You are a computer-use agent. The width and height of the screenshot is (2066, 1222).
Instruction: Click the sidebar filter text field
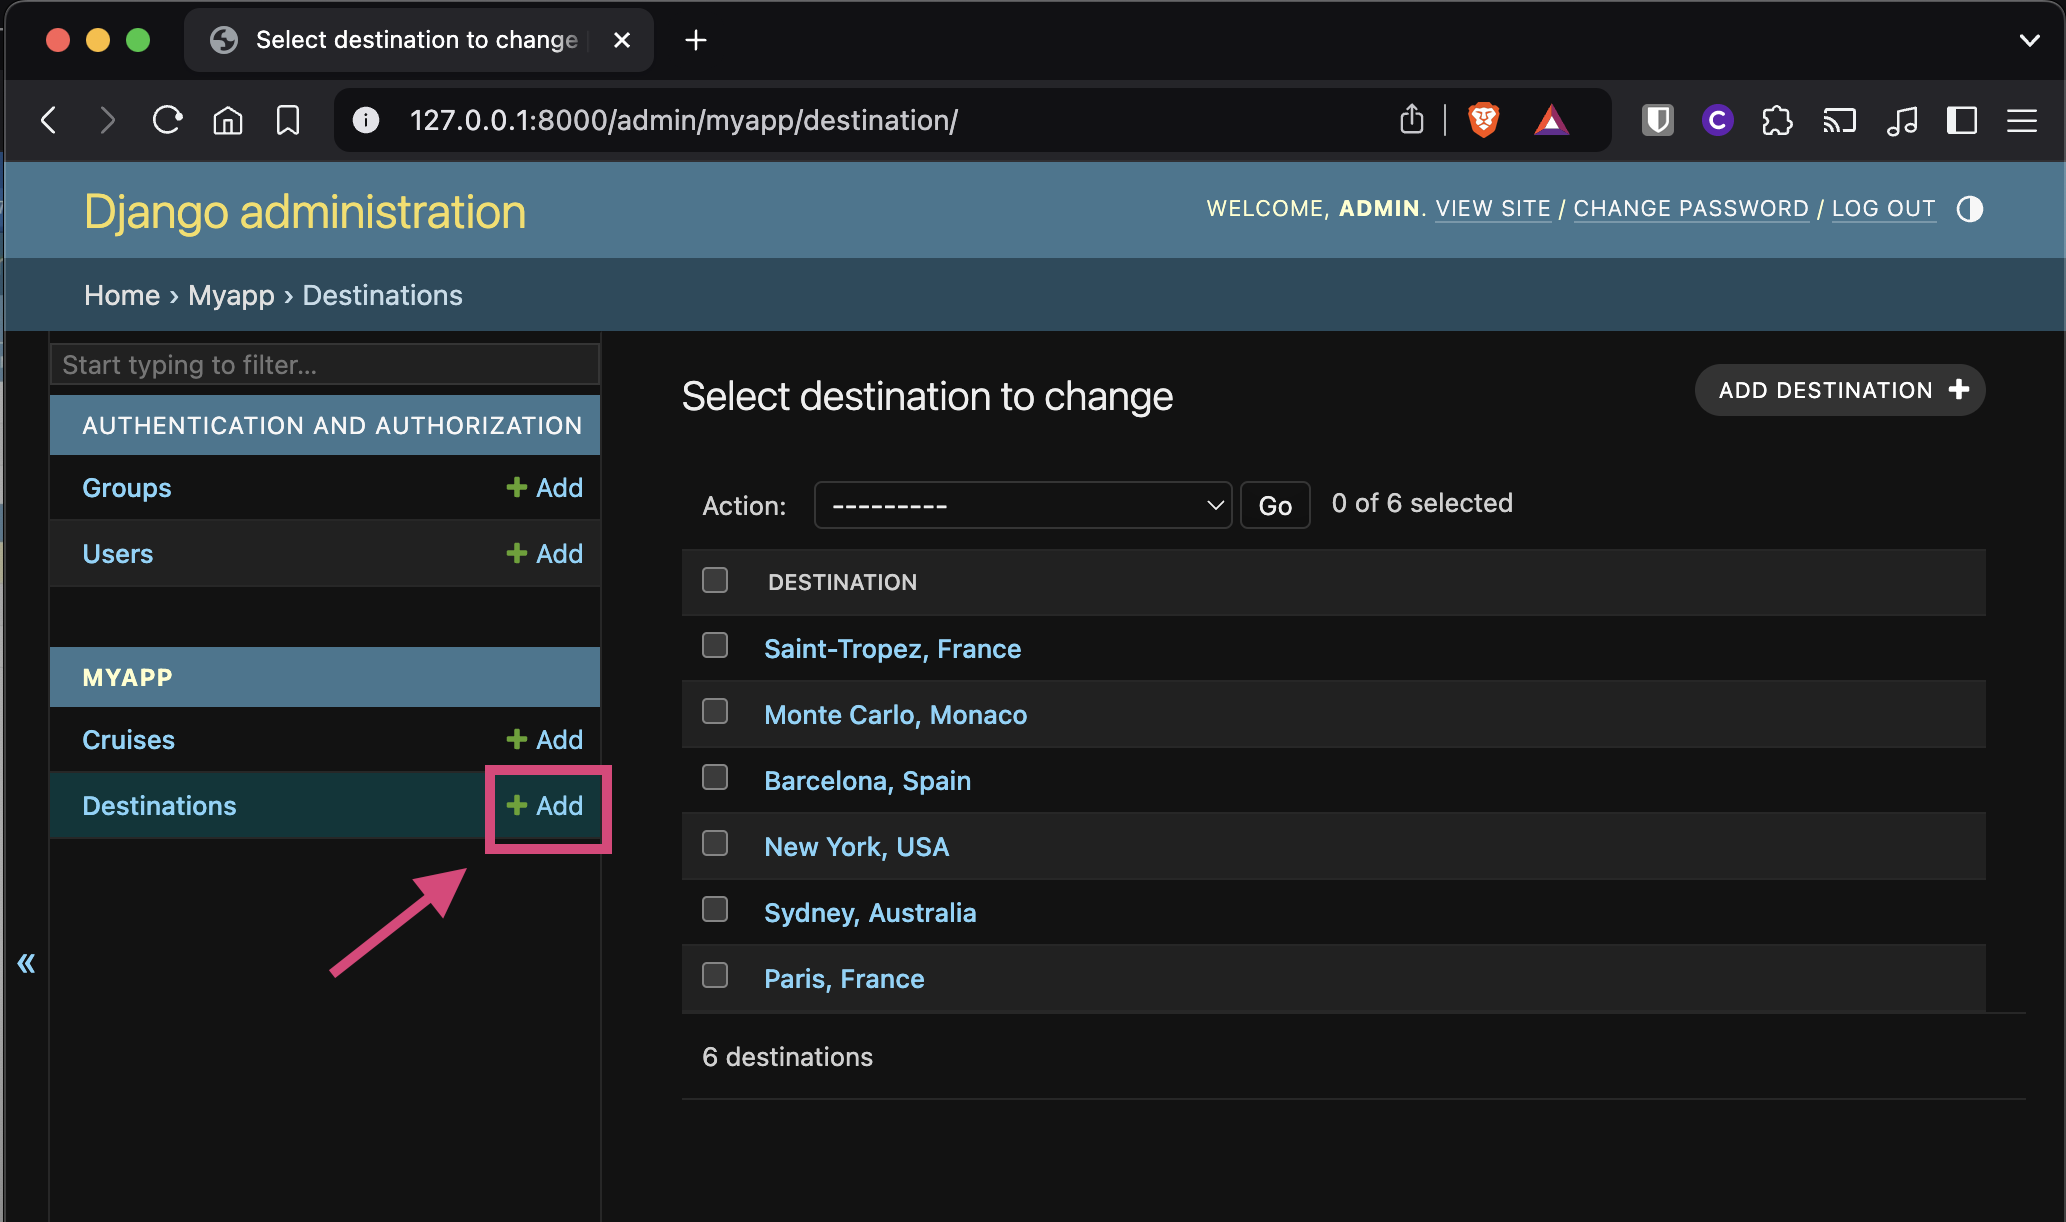pos(324,365)
